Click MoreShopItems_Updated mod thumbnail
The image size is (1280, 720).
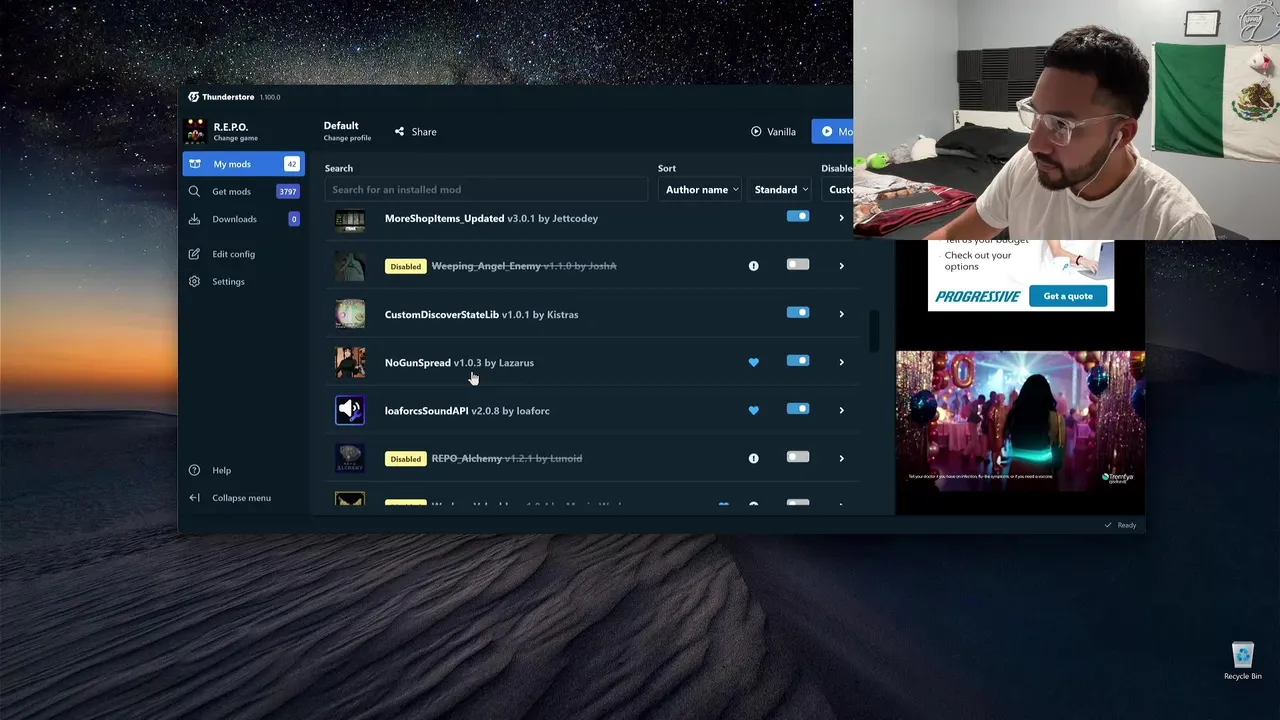(350, 220)
